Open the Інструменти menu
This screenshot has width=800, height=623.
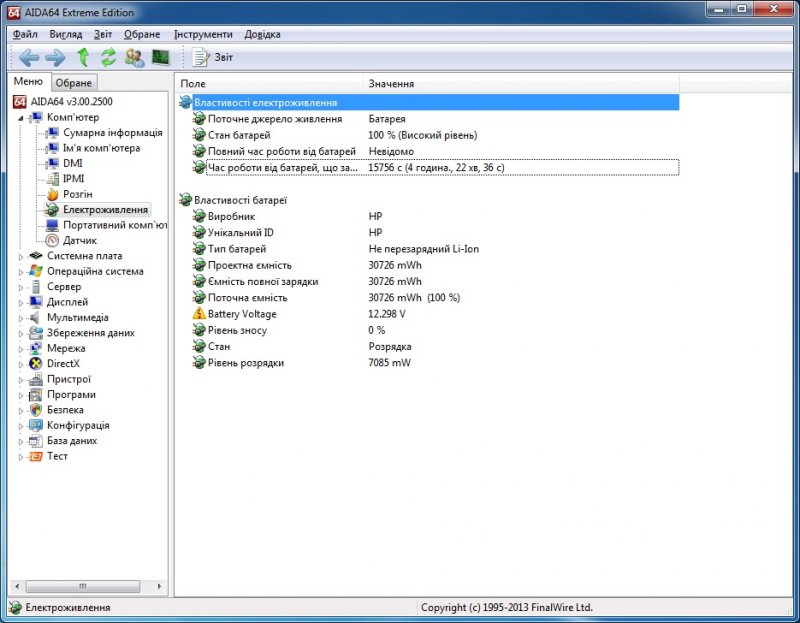tap(205, 33)
